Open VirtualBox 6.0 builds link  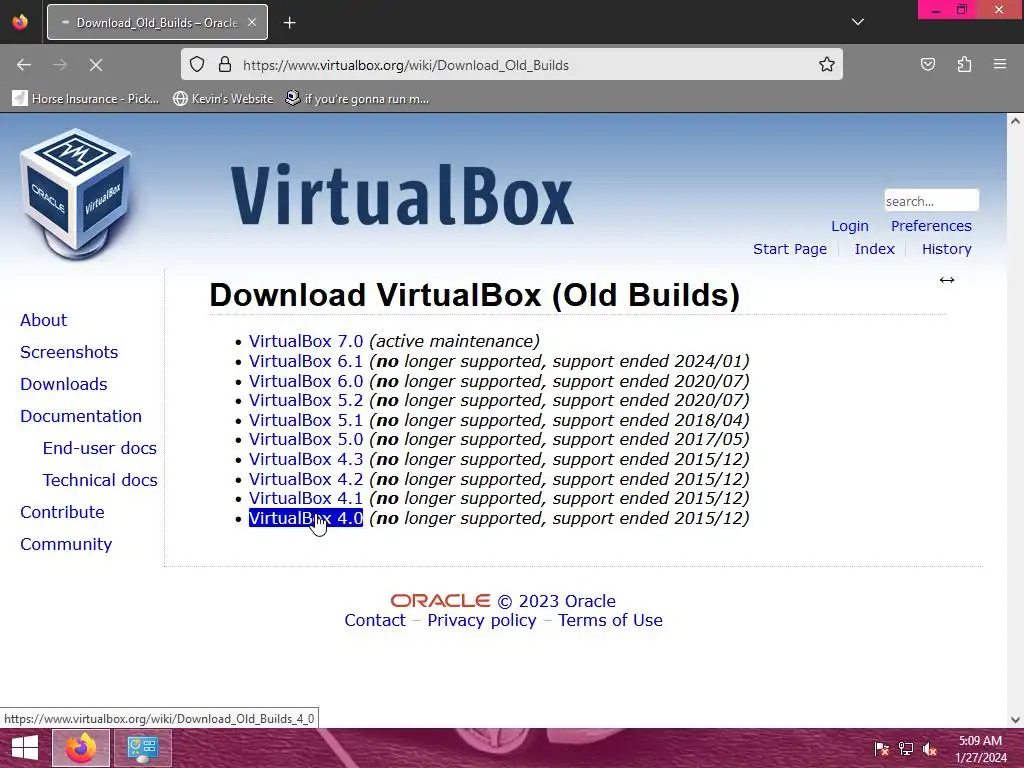pos(306,381)
